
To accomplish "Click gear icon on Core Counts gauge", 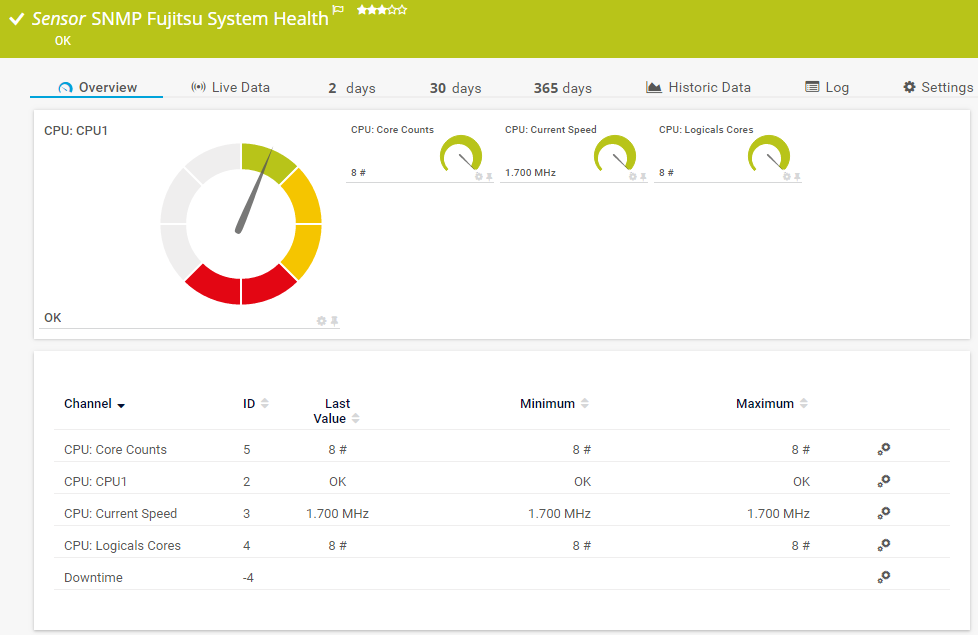I will (x=478, y=177).
